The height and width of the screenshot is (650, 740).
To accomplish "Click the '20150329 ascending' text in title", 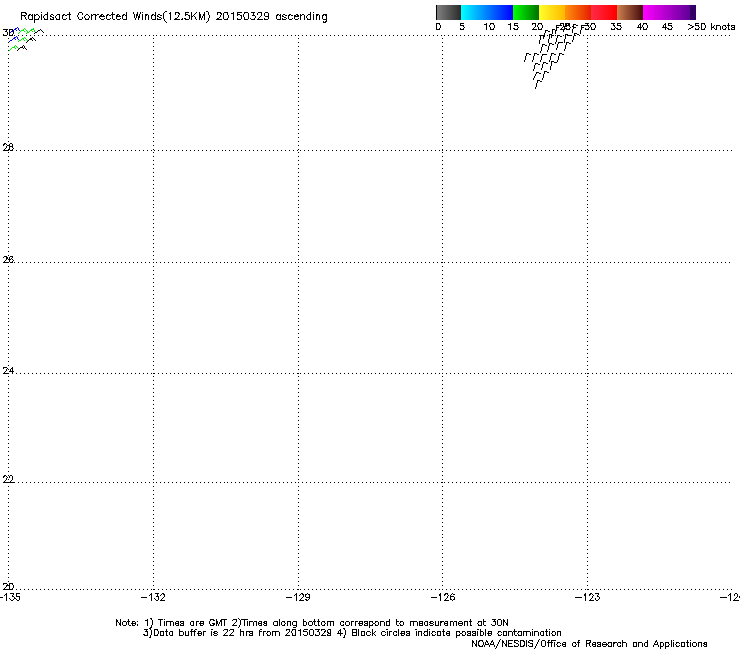I will point(271,17).
